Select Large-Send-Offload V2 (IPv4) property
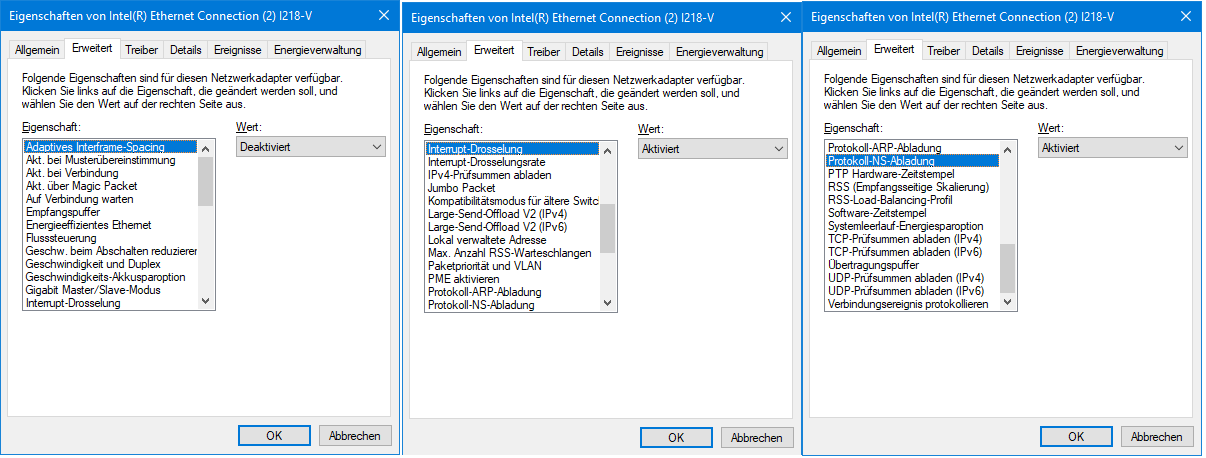 (497, 214)
